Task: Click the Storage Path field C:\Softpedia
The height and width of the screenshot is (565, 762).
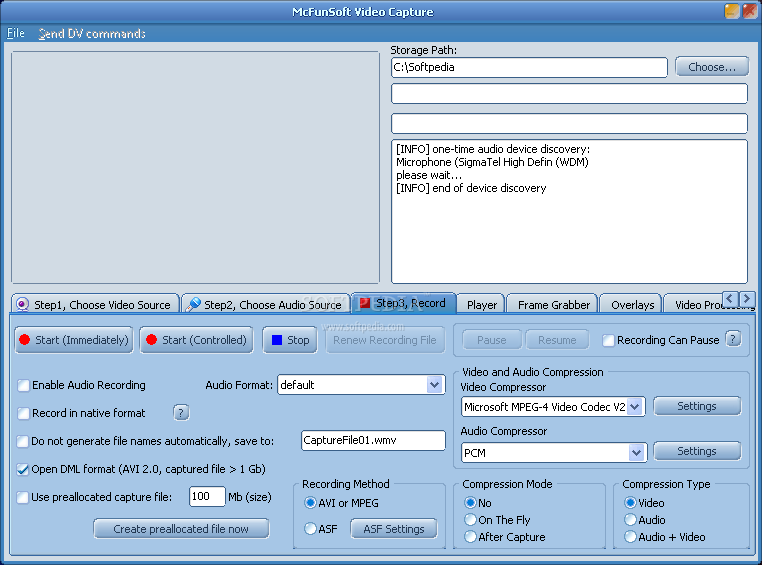Action: [529, 67]
